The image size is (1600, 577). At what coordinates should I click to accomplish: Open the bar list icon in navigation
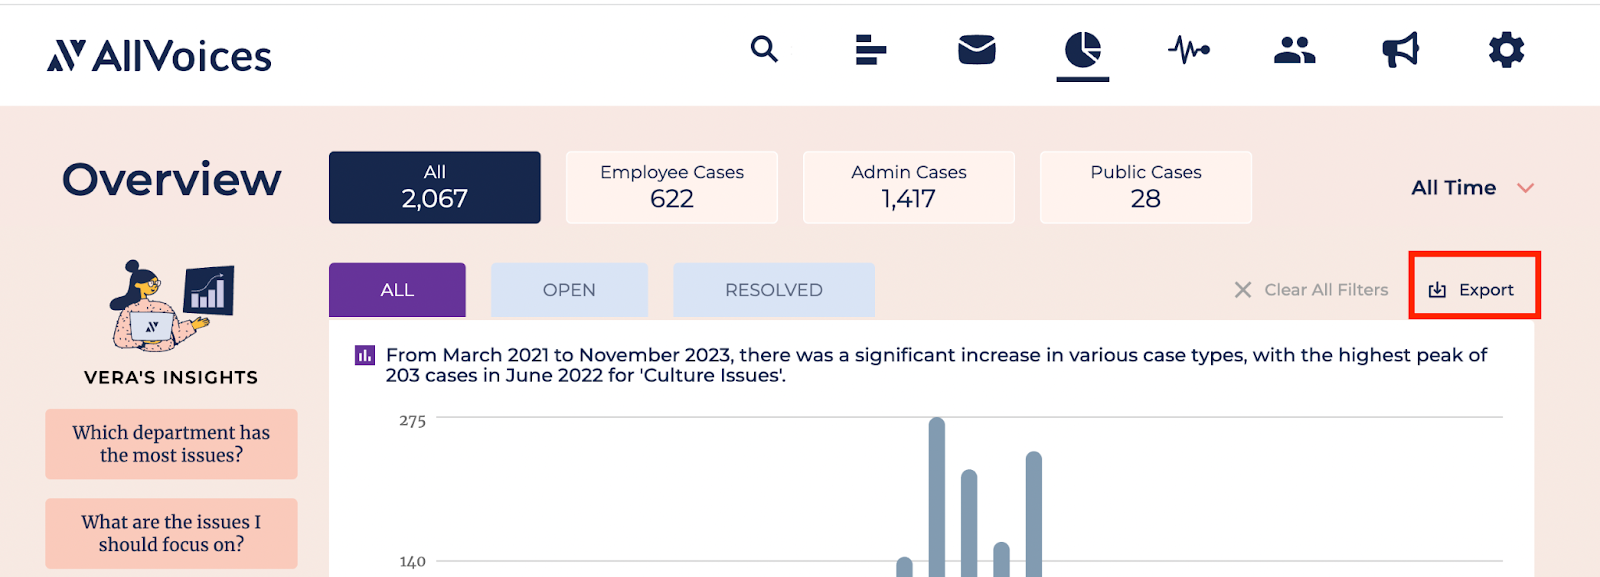871,49
